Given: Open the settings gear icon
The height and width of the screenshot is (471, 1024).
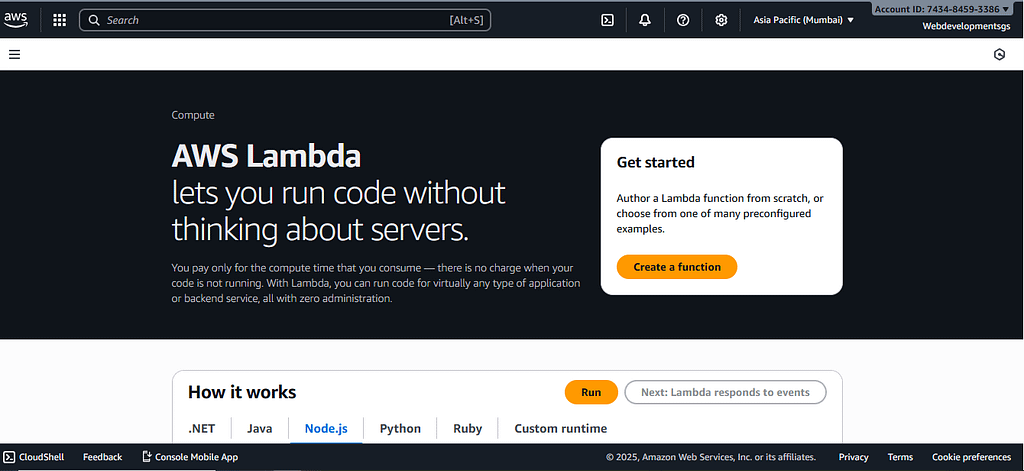Looking at the screenshot, I should (721, 20).
